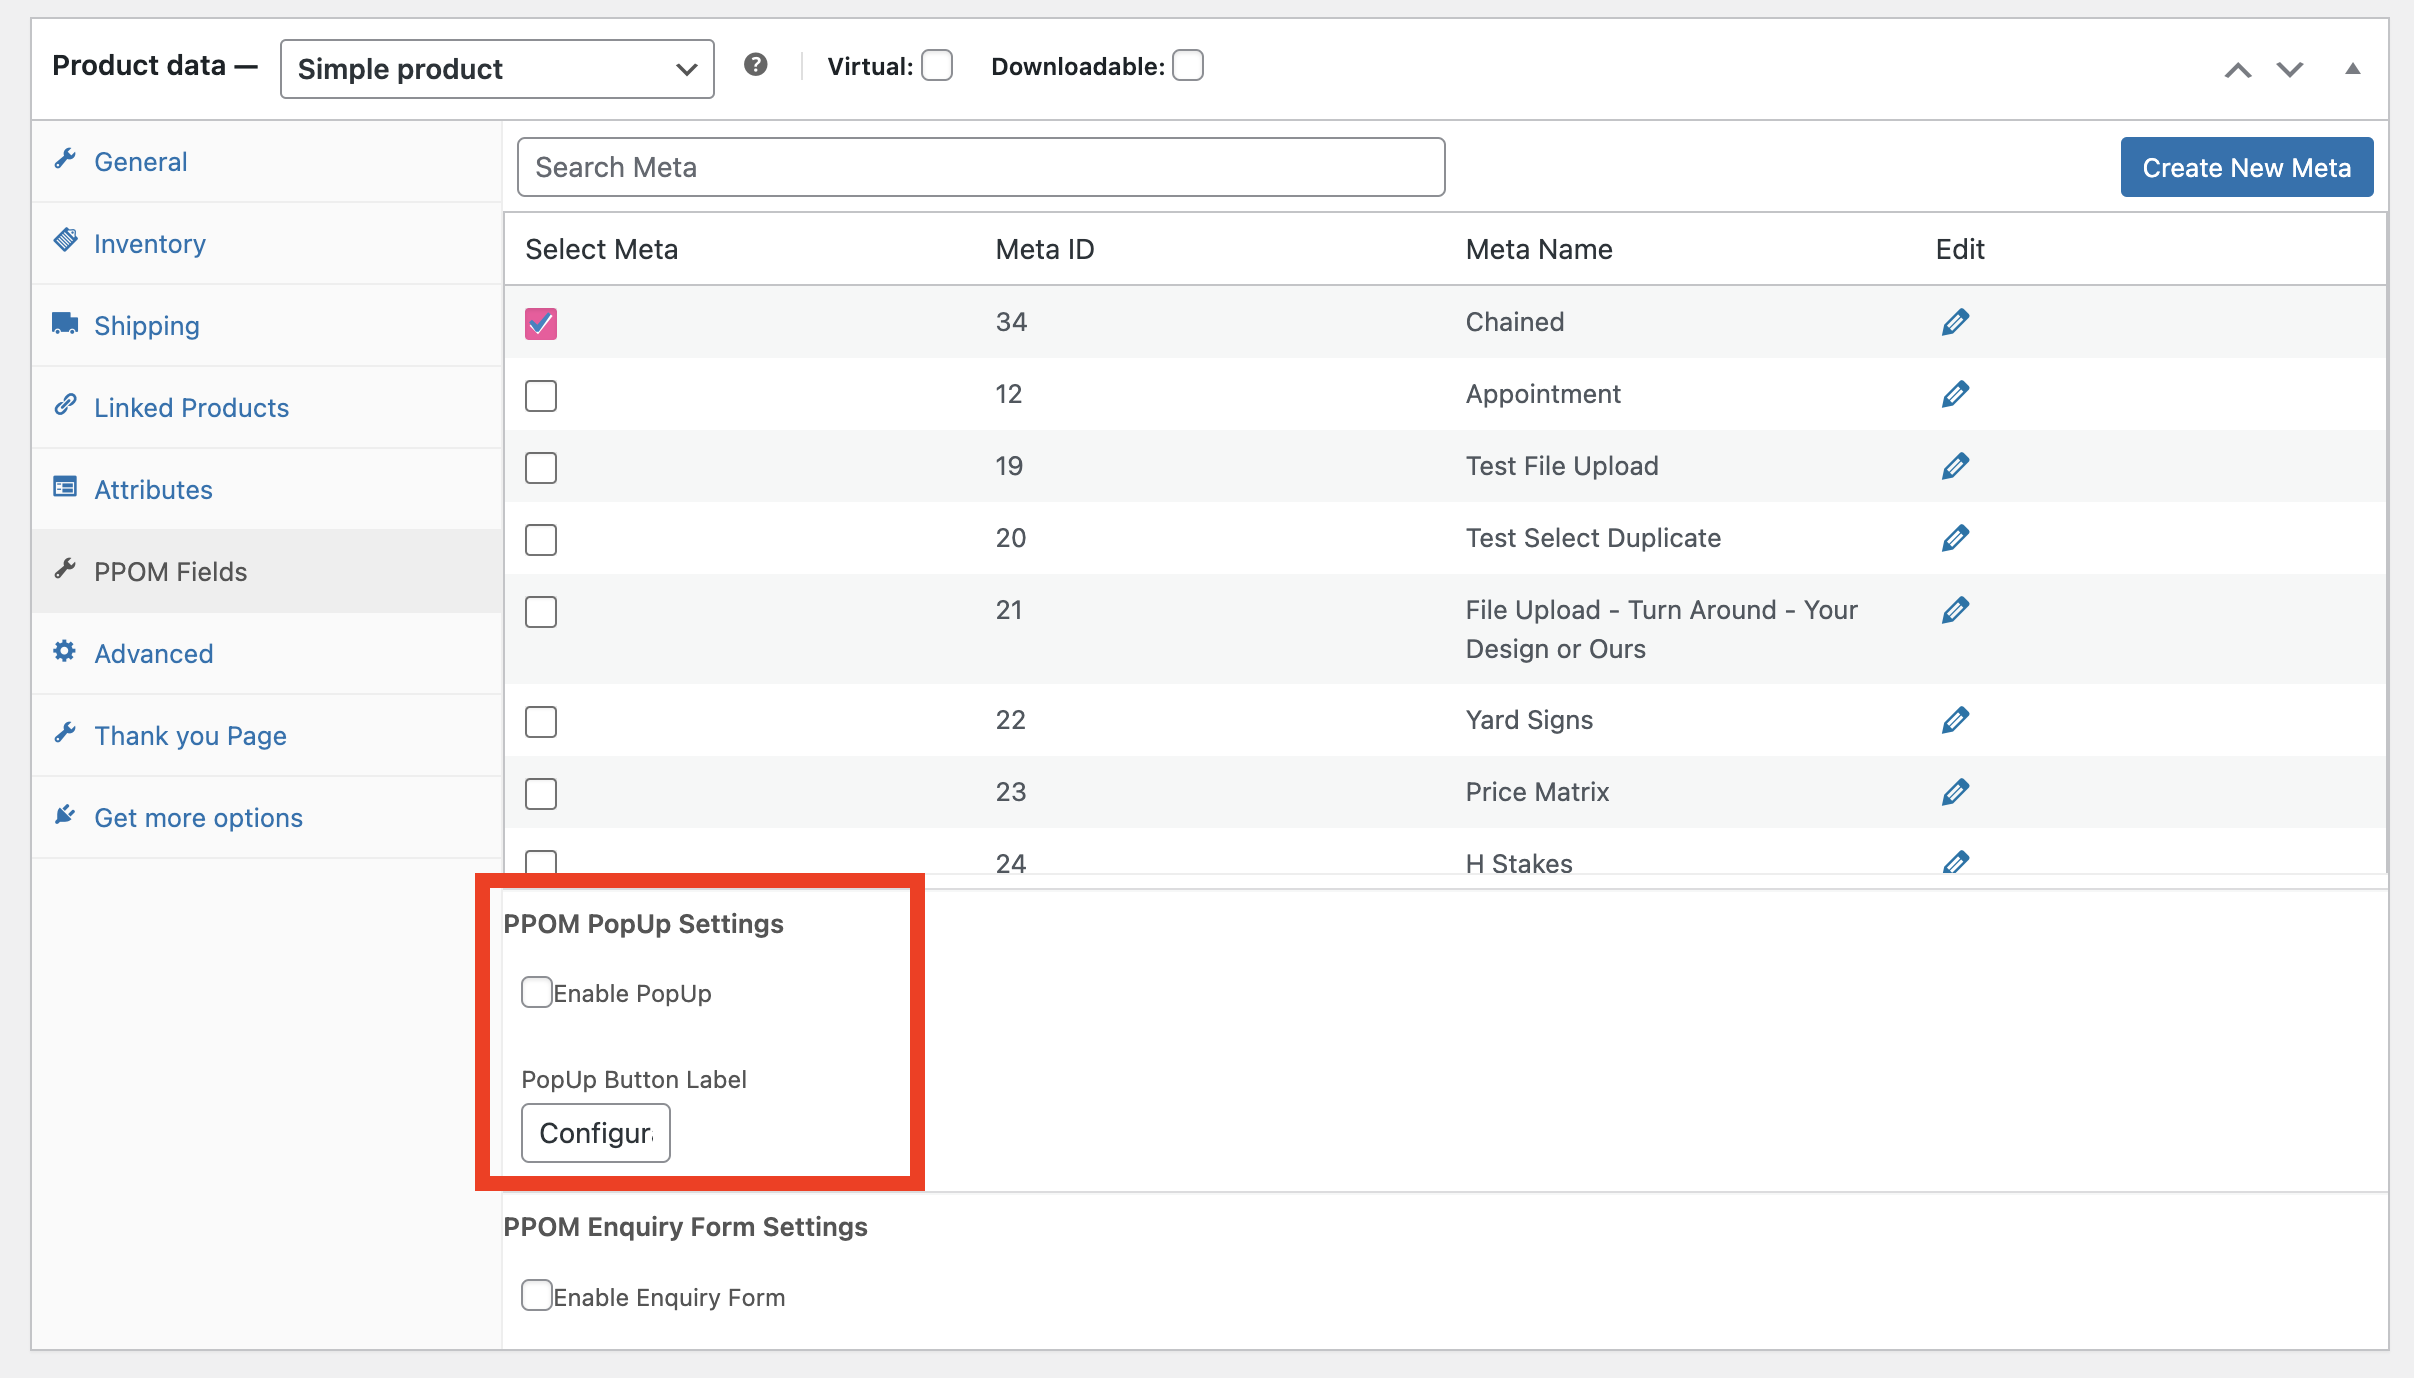The width and height of the screenshot is (2414, 1378).
Task: Edit the H Stakes meta field
Action: click(1957, 862)
